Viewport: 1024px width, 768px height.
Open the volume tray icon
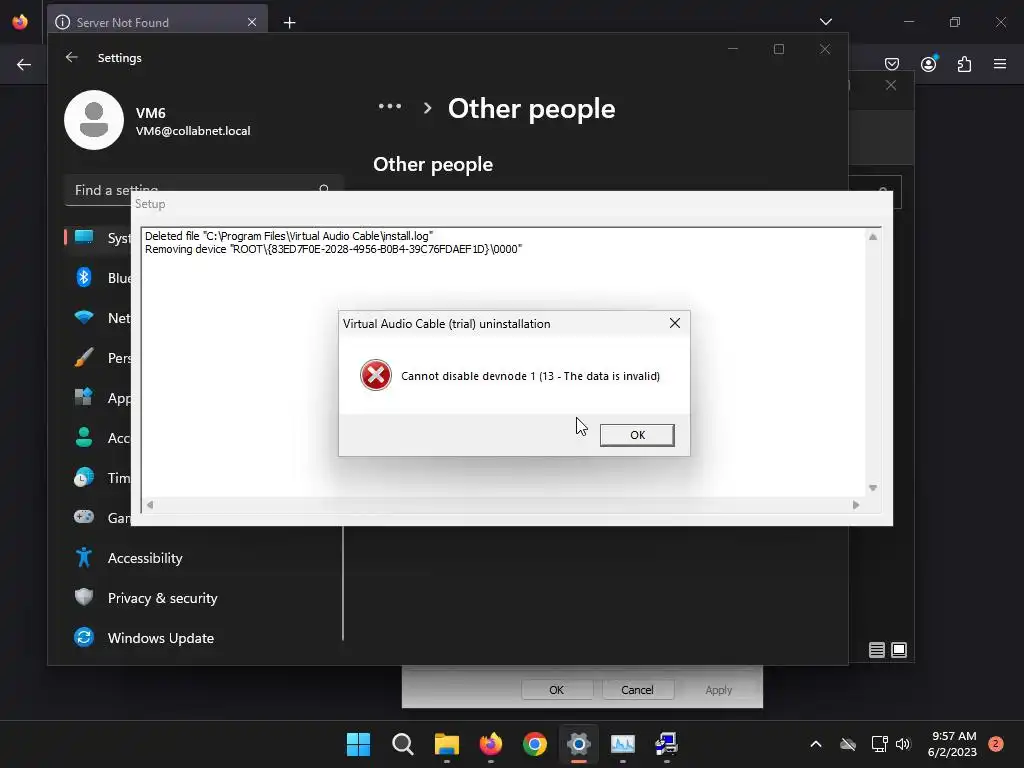pyautogui.click(x=903, y=744)
